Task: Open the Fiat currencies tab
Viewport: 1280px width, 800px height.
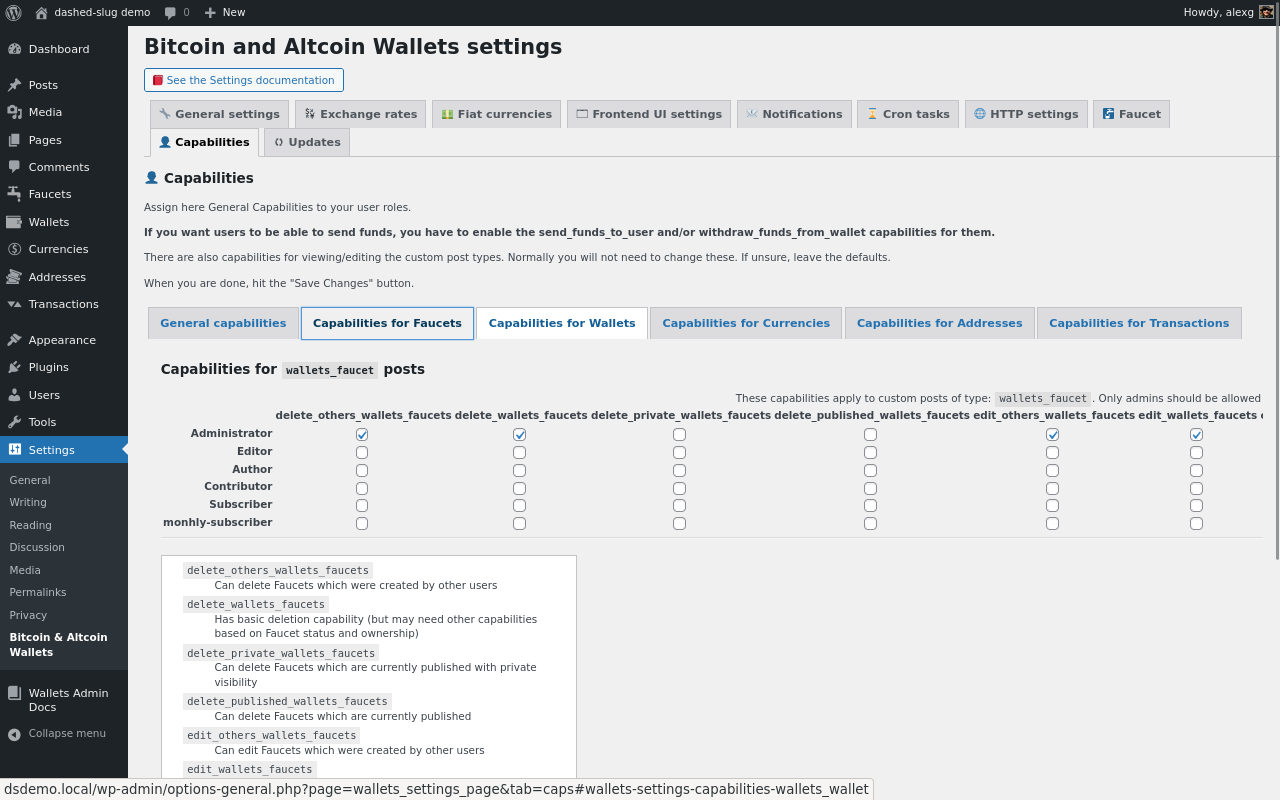Action: [496, 114]
